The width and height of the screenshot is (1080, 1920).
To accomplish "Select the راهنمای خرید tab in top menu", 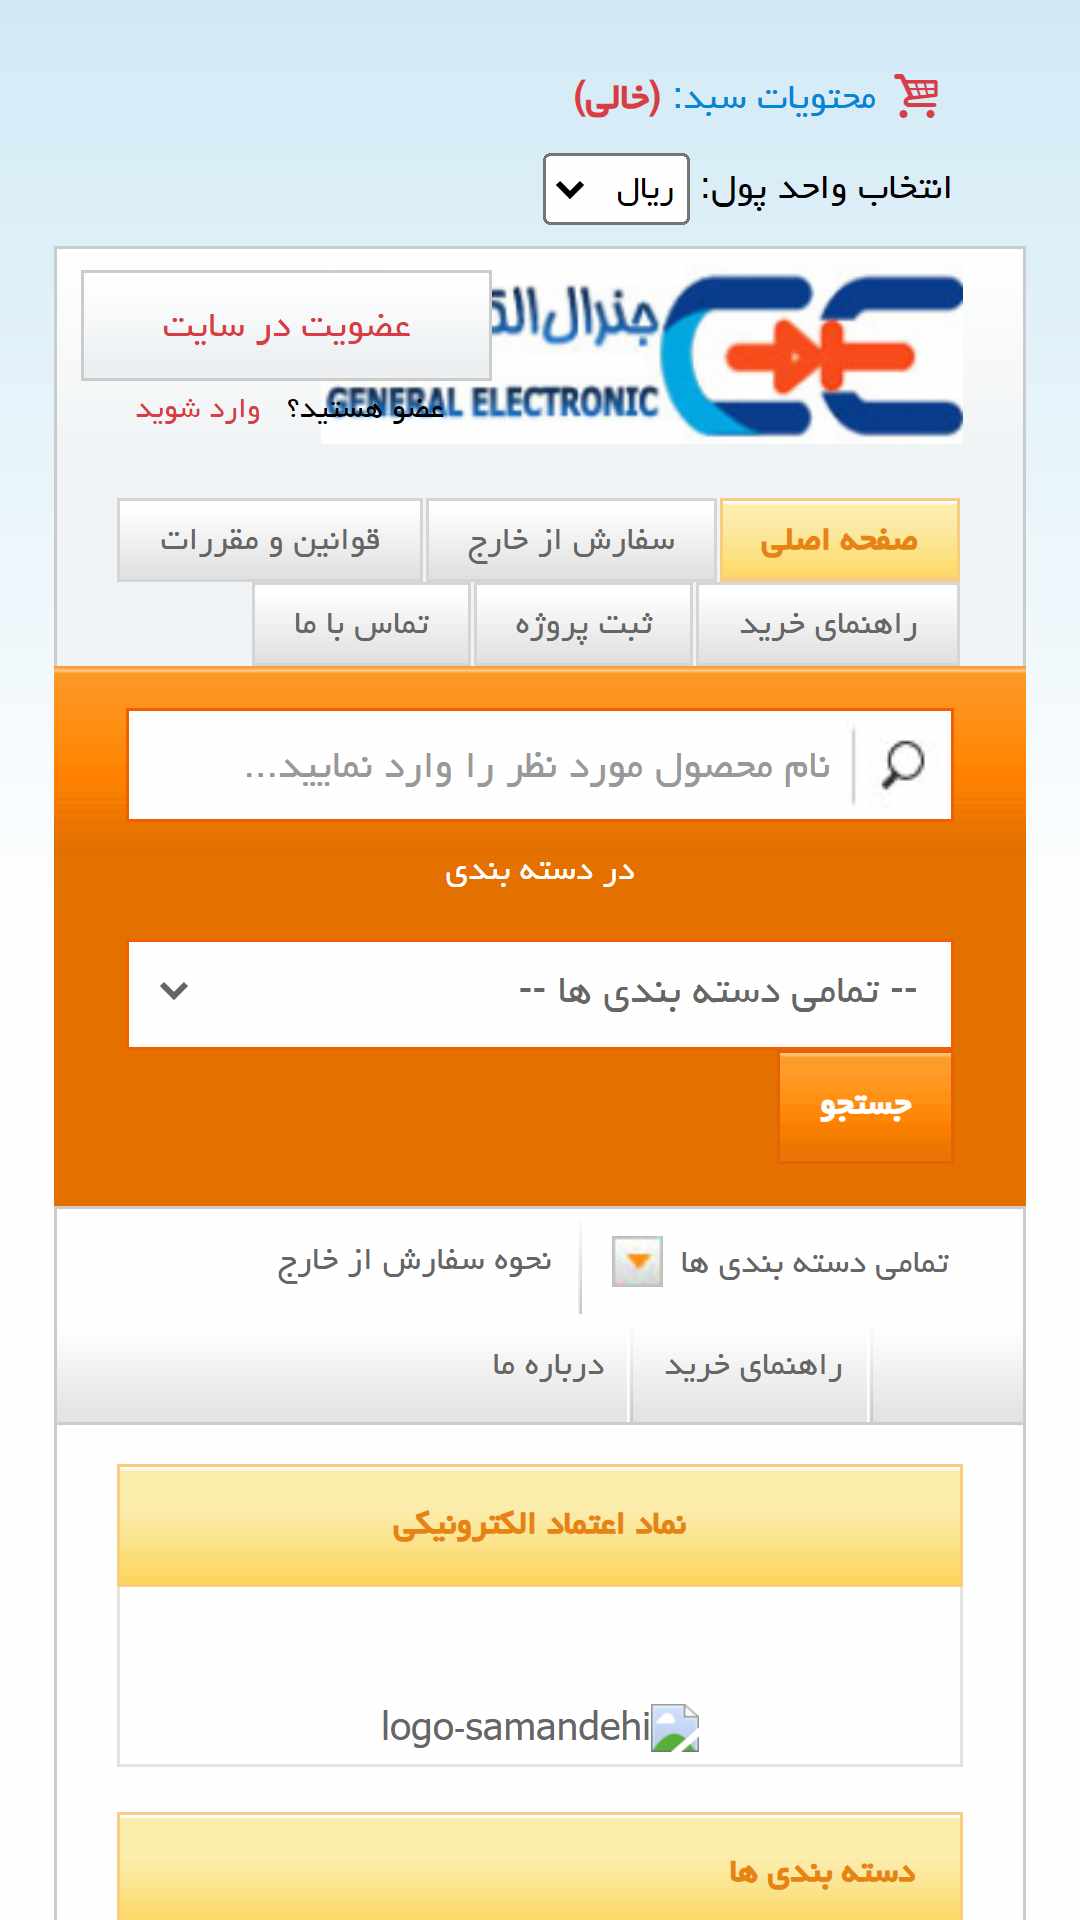I will pyautogui.click(x=827, y=625).
